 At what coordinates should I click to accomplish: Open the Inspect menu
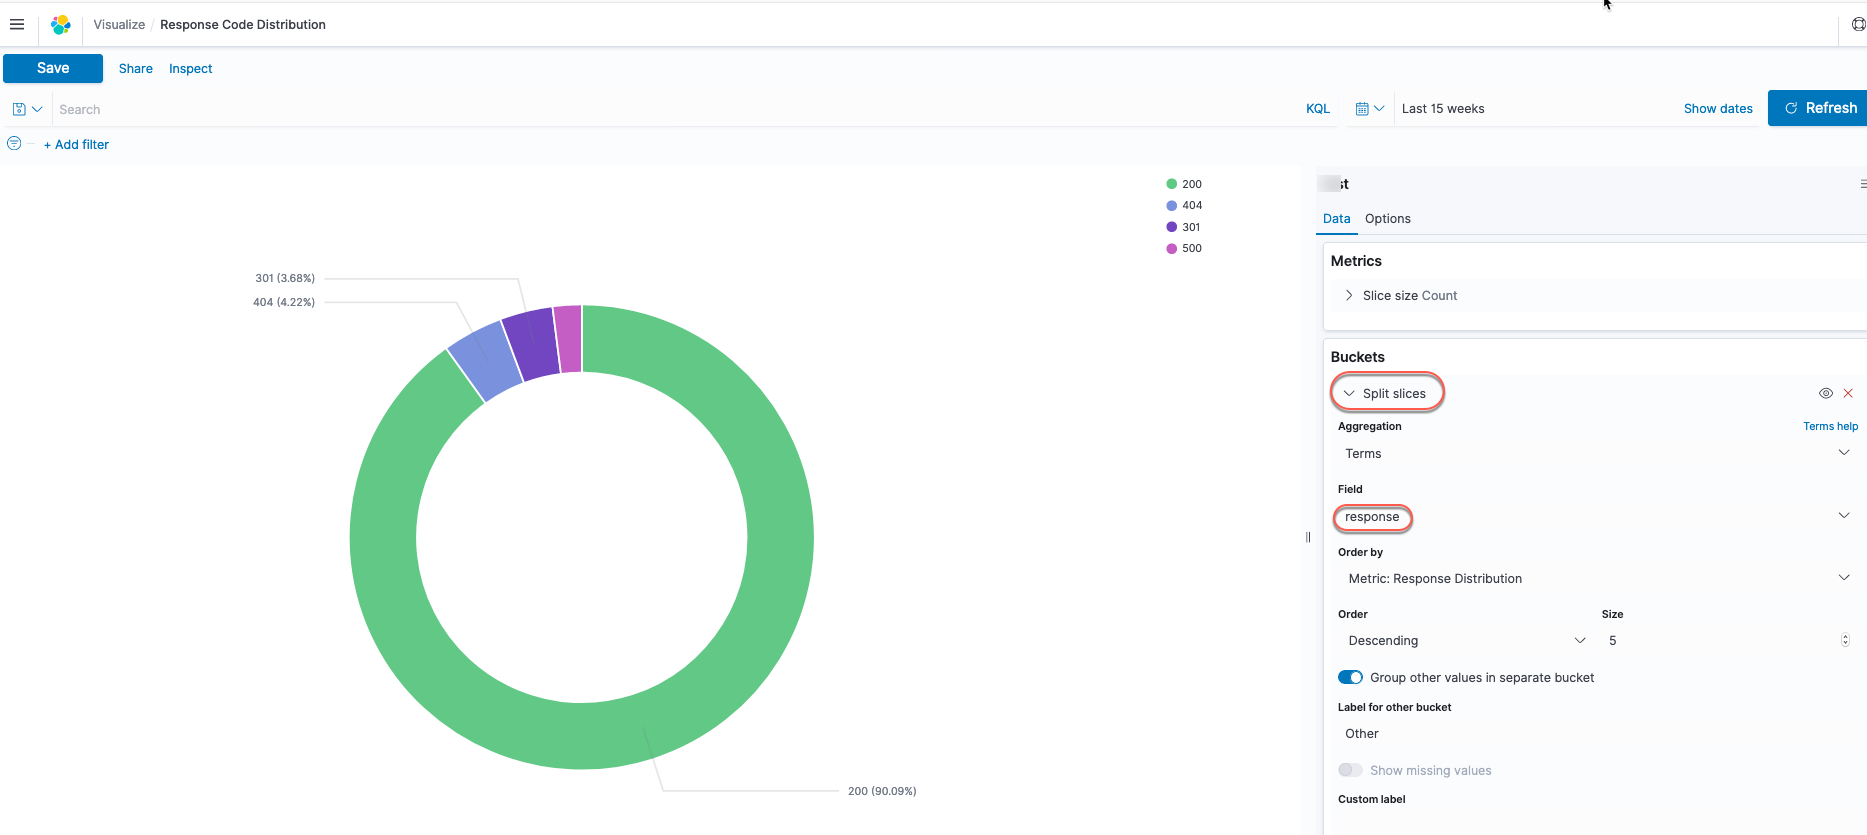[191, 69]
